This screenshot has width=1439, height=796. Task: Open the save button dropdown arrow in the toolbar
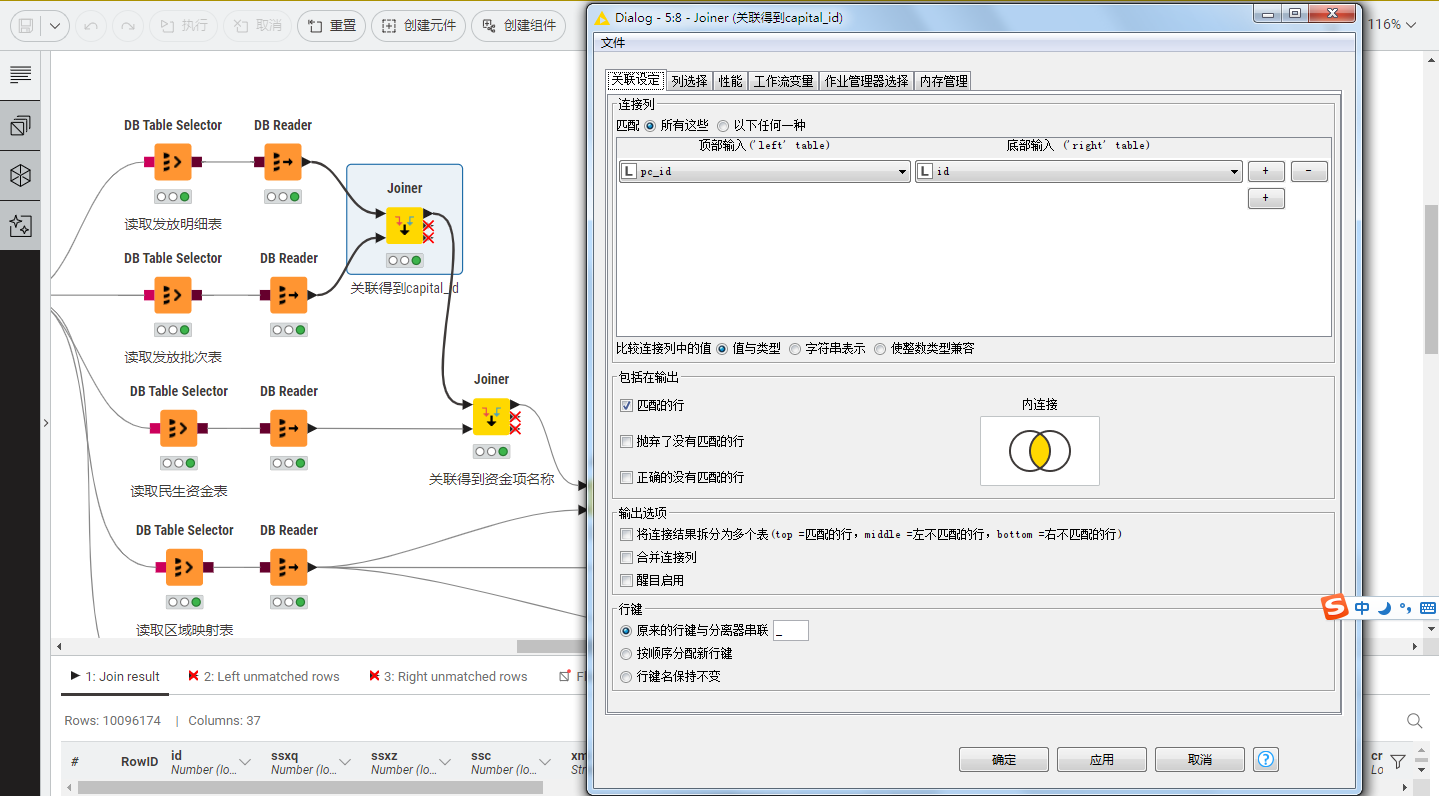pos(53,26)
